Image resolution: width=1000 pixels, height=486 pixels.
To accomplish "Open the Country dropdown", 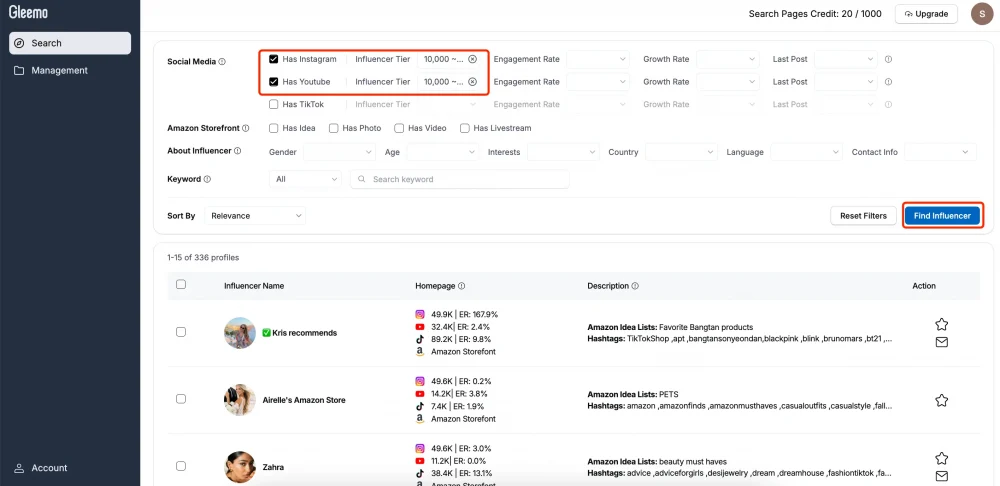I will 682,152.
